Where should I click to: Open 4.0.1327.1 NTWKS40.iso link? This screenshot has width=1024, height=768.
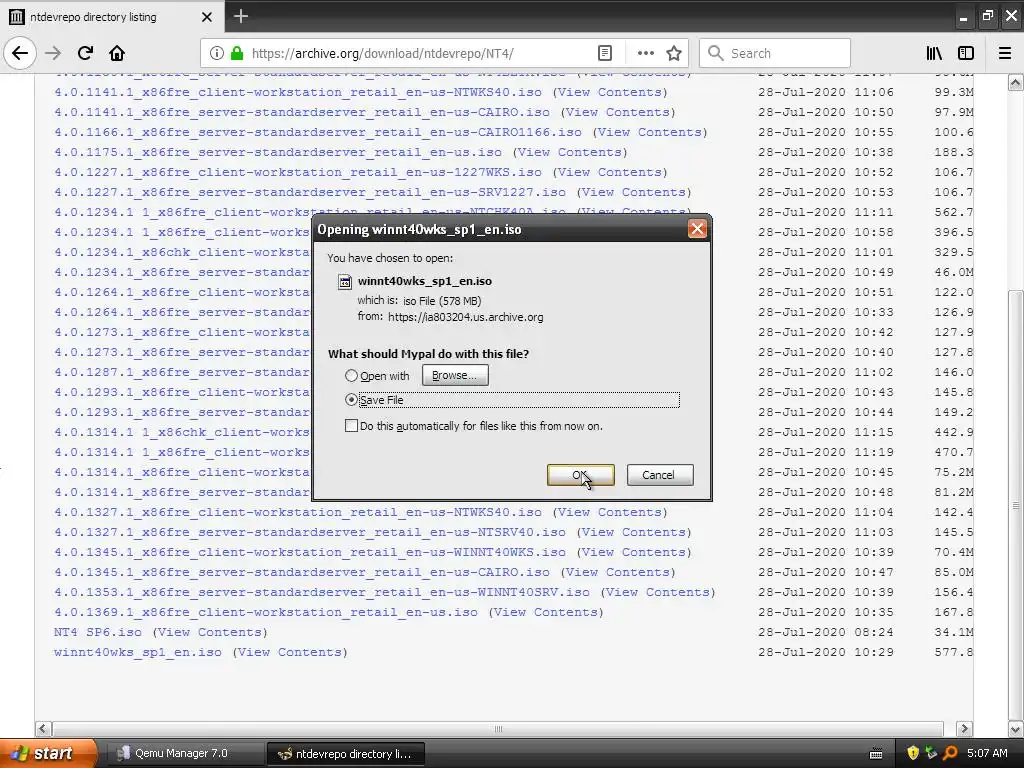point(298,512)
